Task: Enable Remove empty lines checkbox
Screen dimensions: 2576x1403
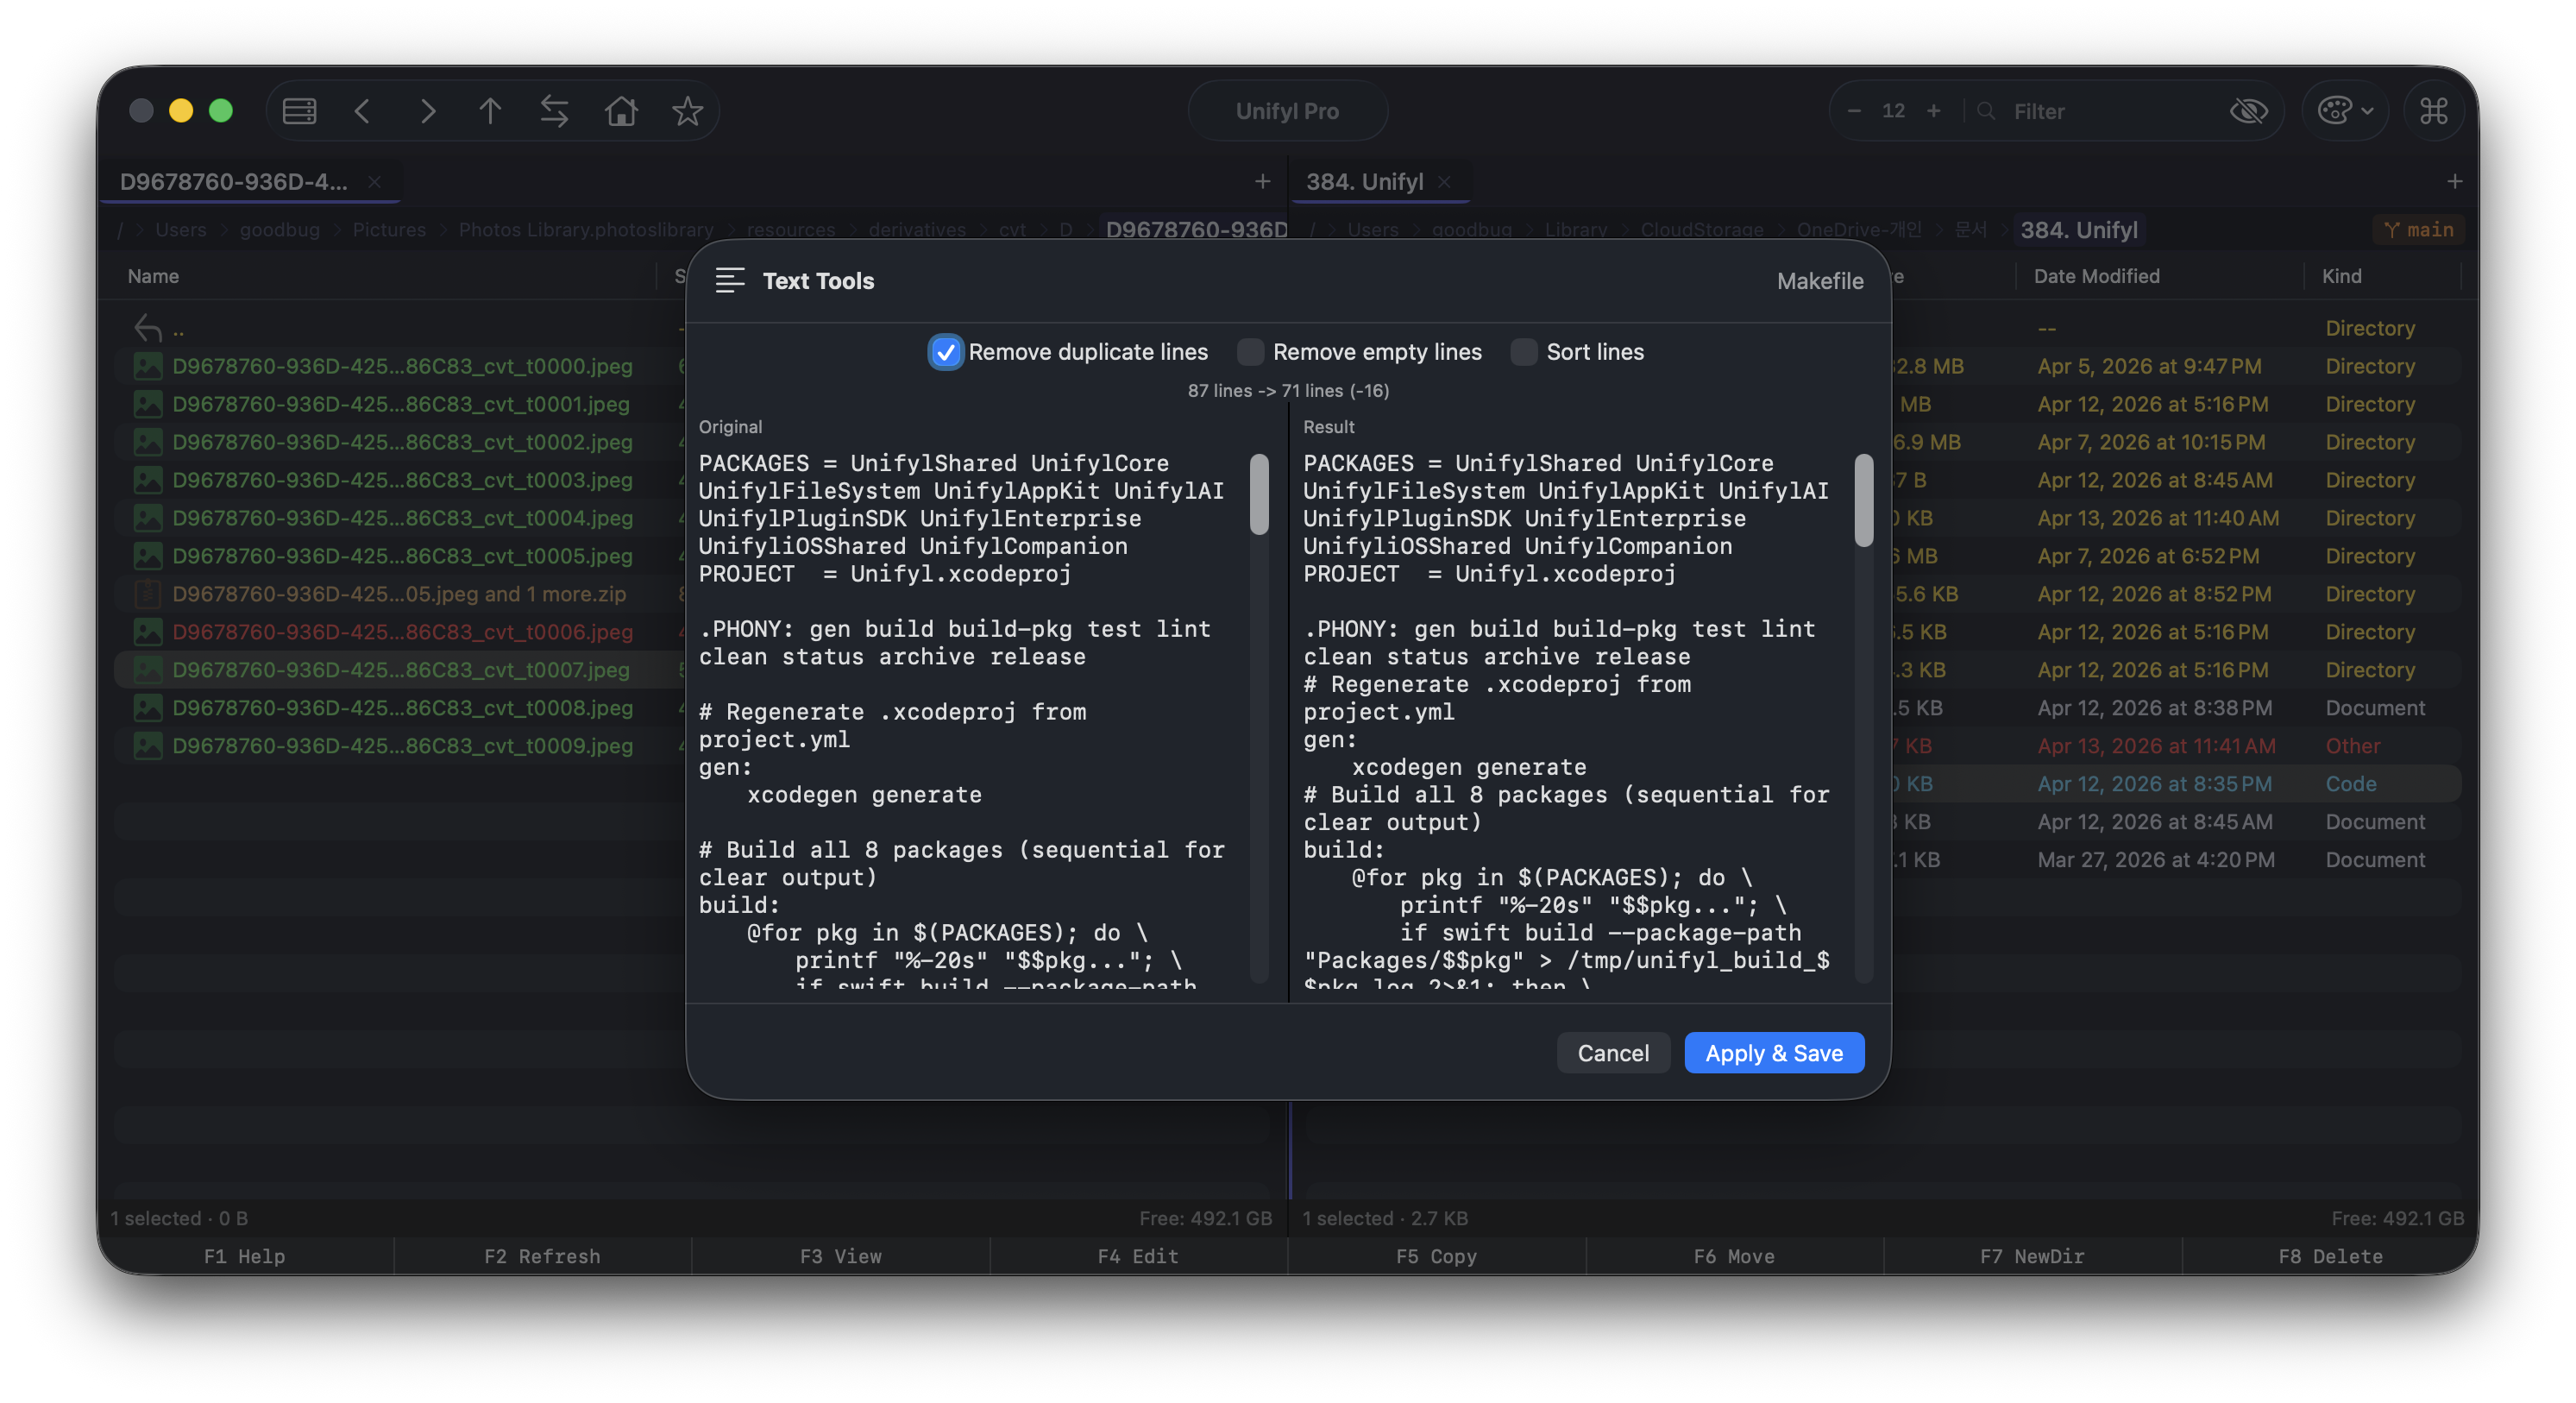Action: [x=1250, y=352]
